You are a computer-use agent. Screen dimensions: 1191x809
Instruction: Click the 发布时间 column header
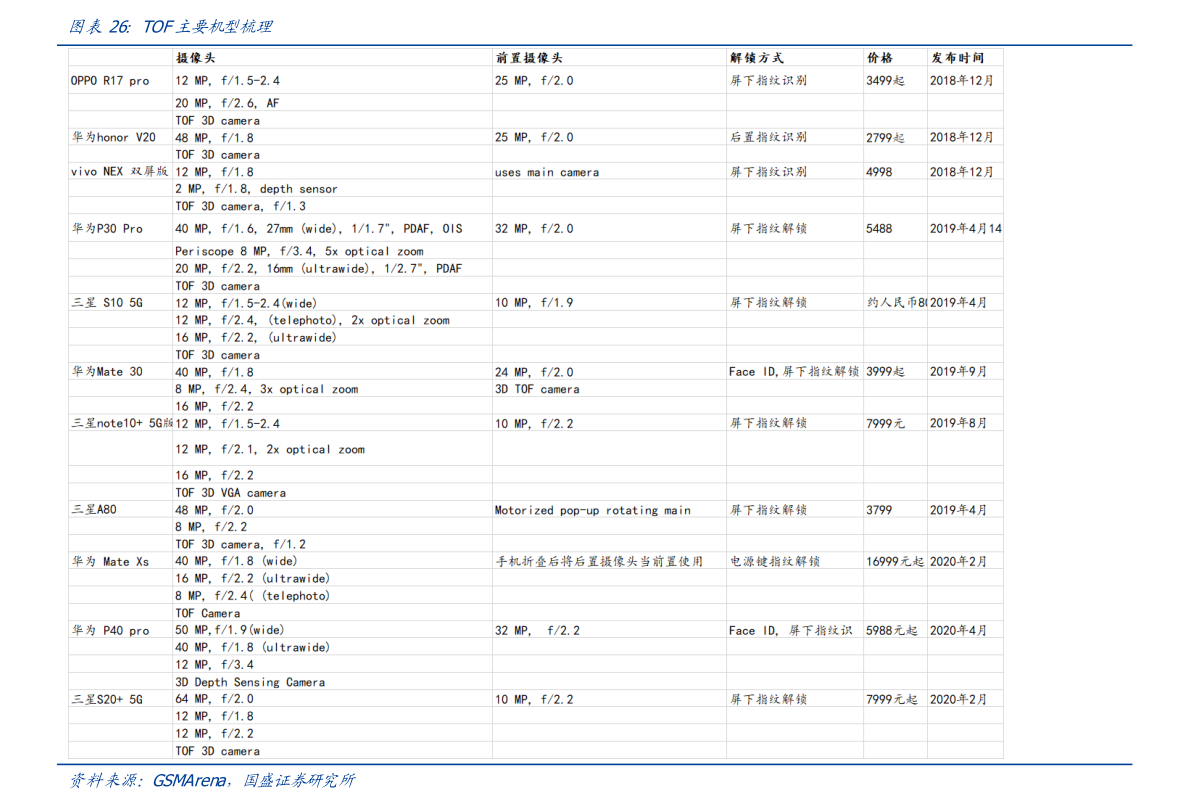click(x=957, y=58)
